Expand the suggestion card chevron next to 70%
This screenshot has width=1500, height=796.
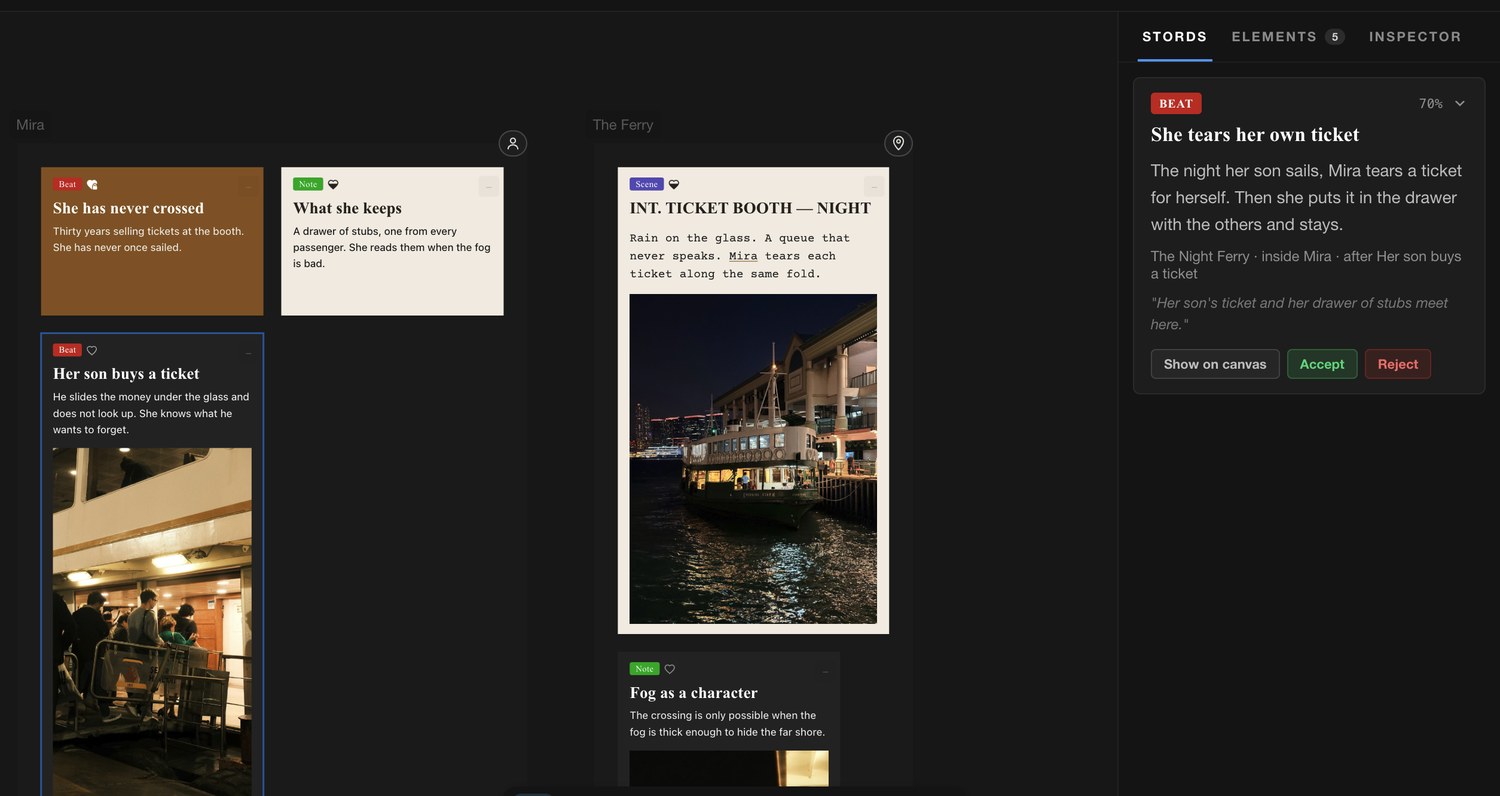click(1460, 104)
